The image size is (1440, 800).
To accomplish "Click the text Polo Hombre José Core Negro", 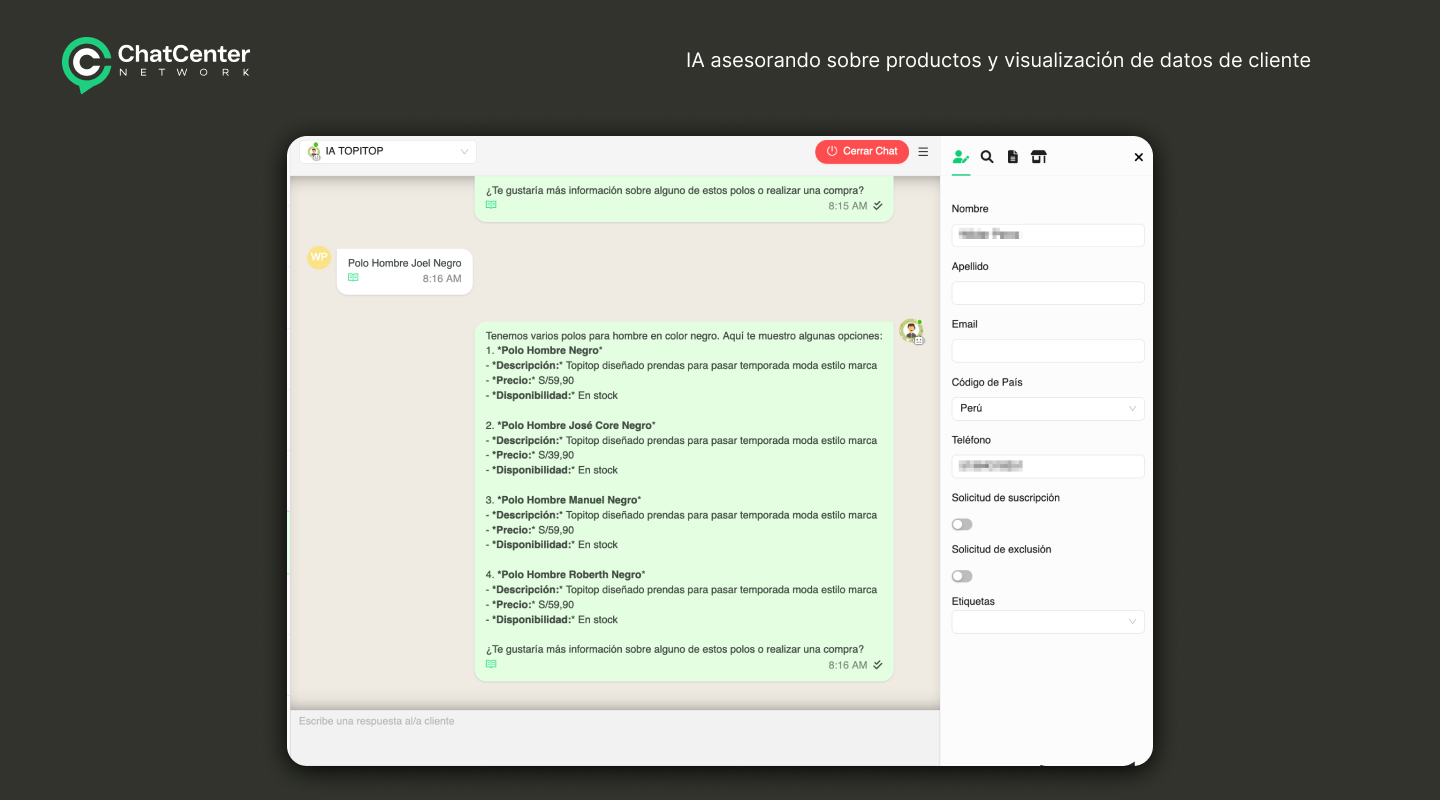I will click(x=576, y=425).
